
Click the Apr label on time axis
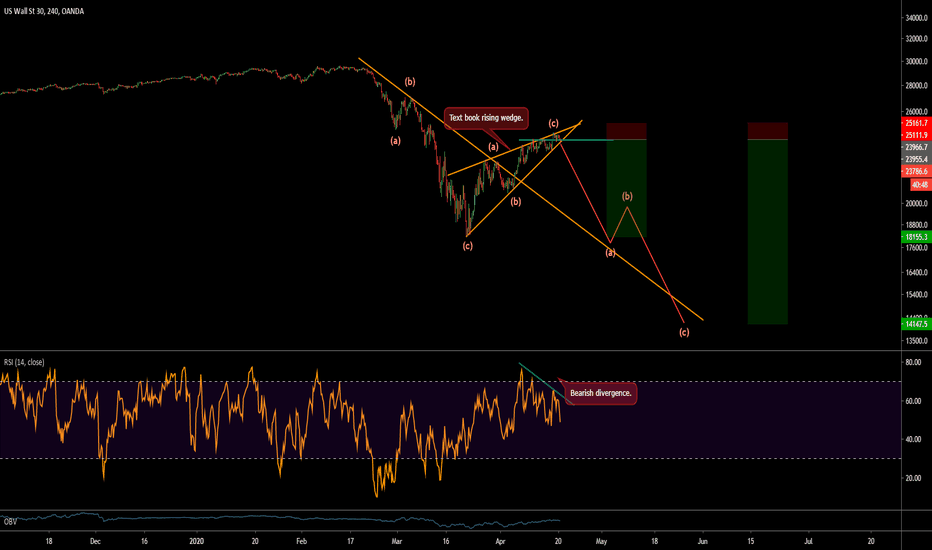500,541
